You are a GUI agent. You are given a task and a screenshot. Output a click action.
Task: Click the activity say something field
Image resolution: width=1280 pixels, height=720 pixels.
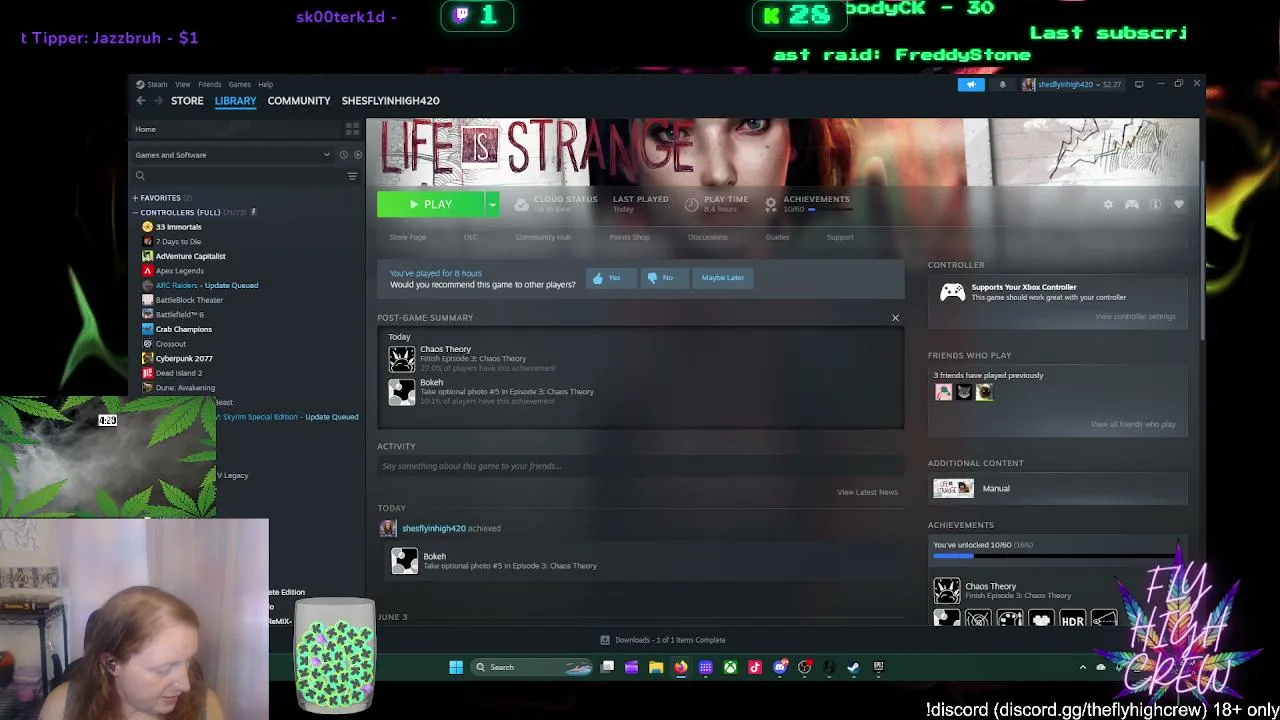pyautogui.click(x=640, y=466)
